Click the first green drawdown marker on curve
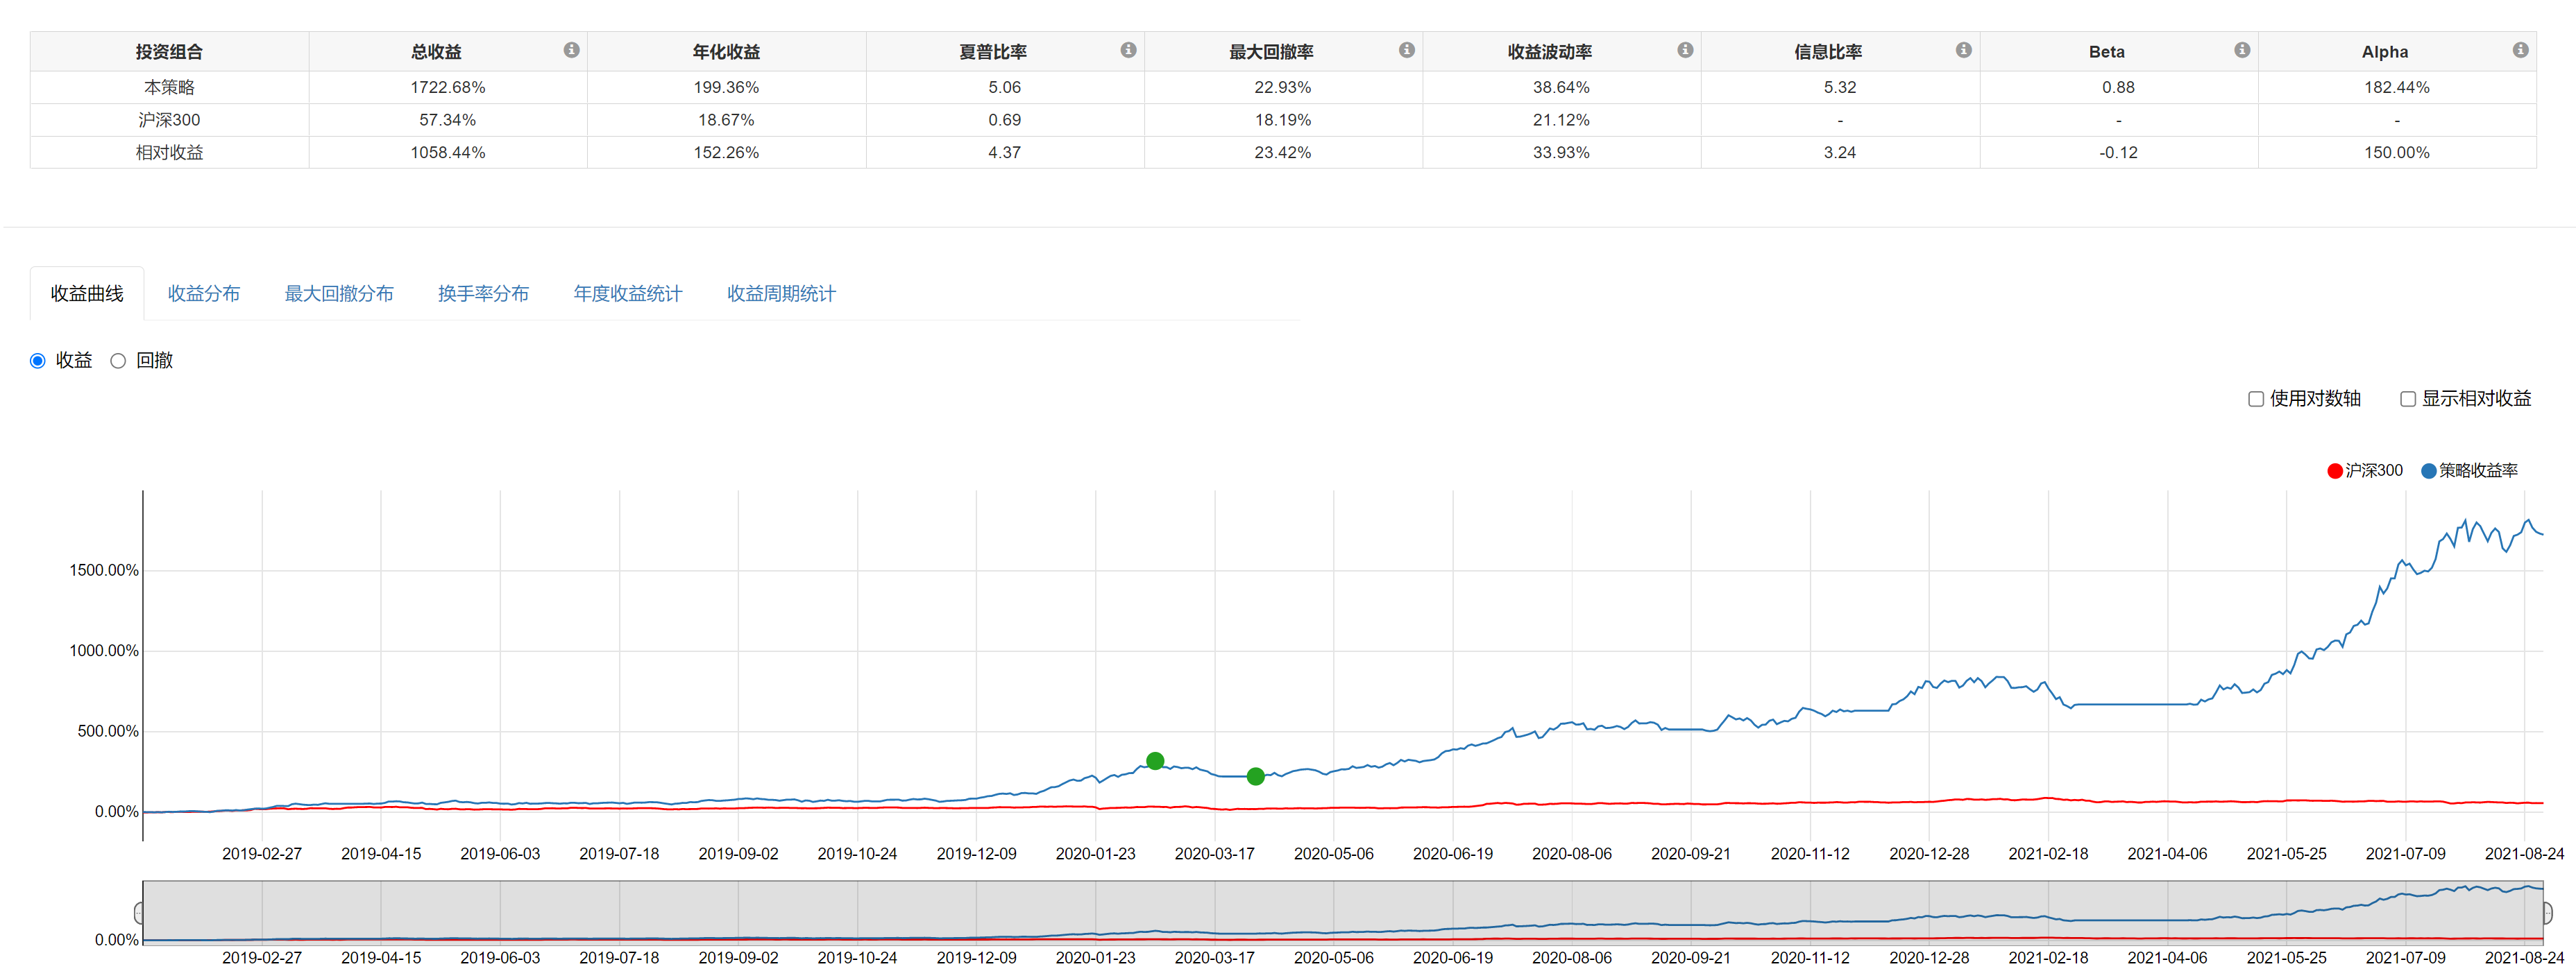 (1155, 761)
